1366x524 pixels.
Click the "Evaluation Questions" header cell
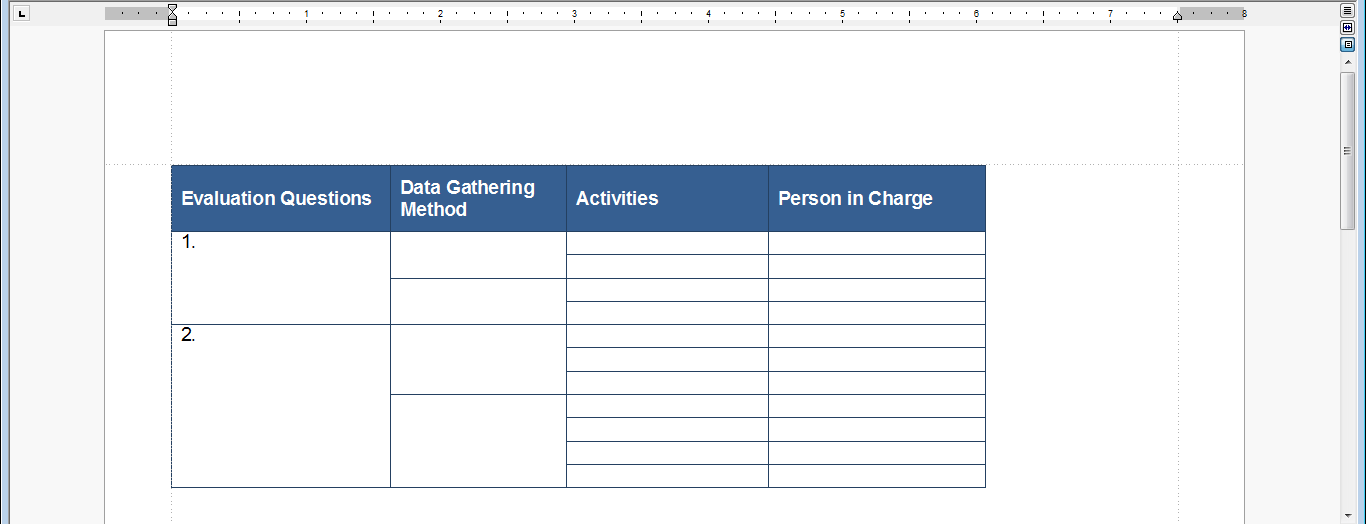pyautogui.click(x=281, y=198)
